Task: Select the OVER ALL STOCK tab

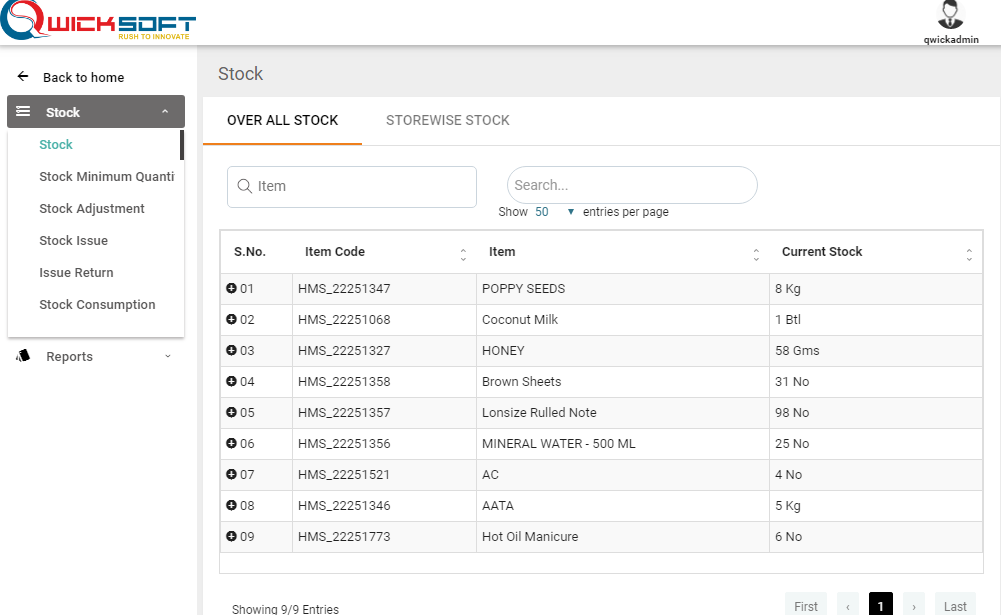Action: click(x=283, y=121)
